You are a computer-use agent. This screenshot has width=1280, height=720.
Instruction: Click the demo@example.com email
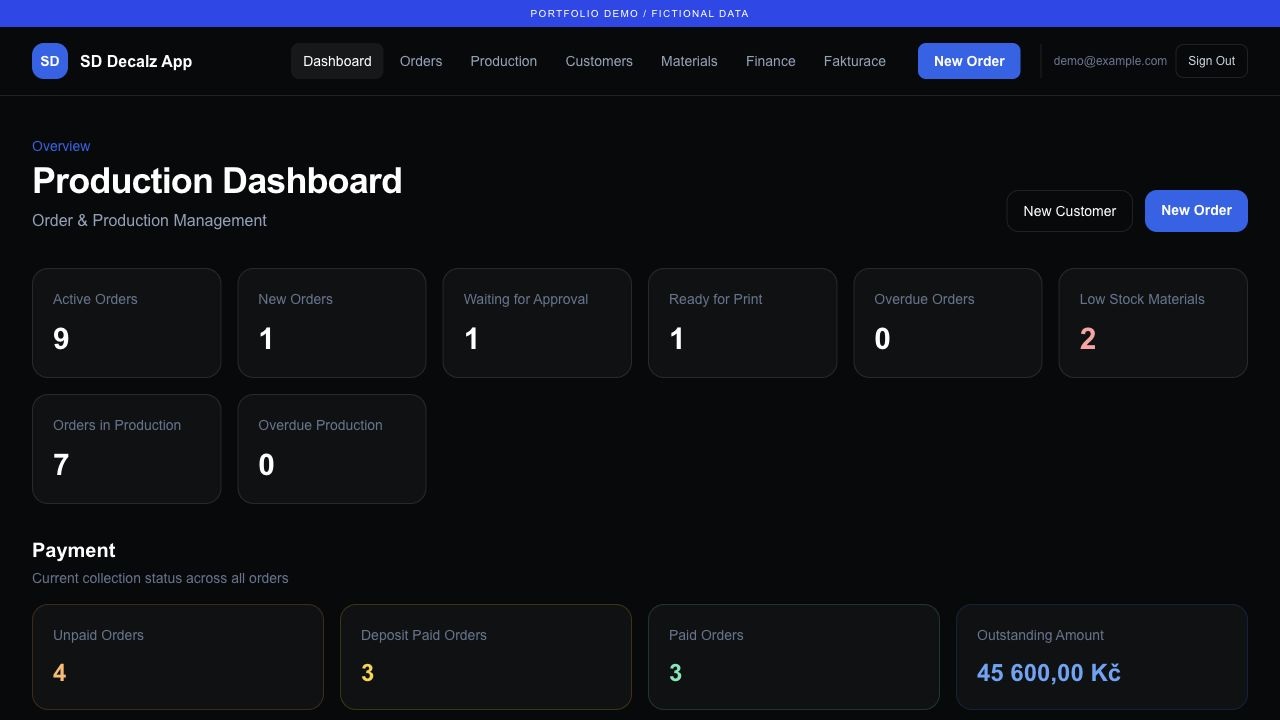click(x=1110, y=61)
